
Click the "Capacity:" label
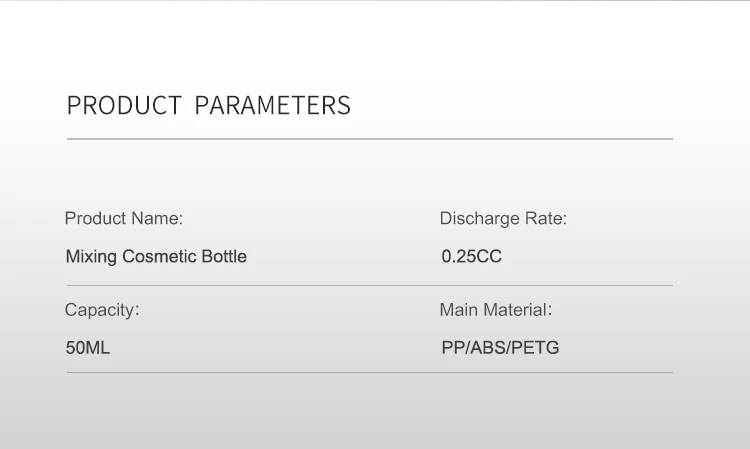click(x=102, y=310)
